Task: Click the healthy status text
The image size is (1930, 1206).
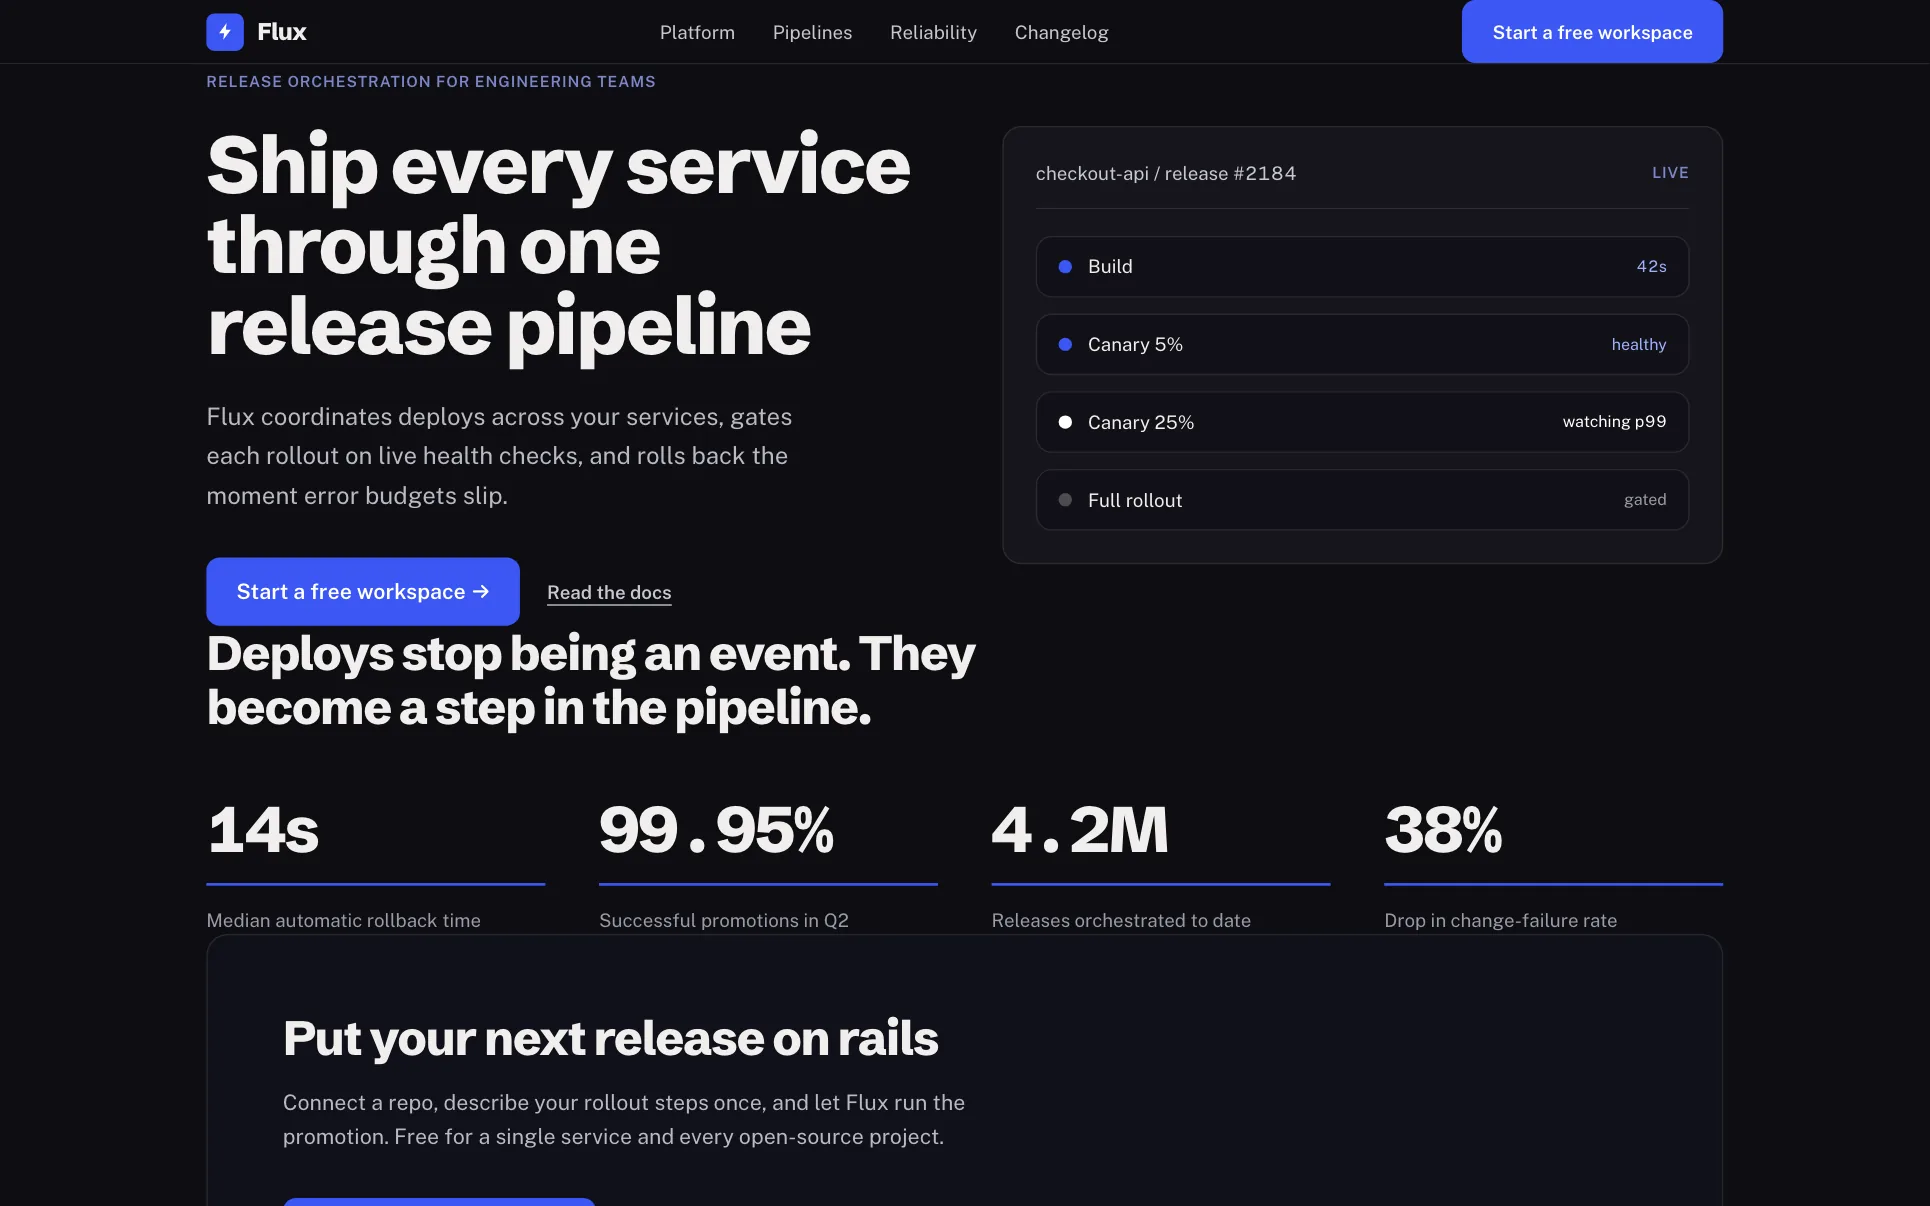Action: [x=1639, y=344]
